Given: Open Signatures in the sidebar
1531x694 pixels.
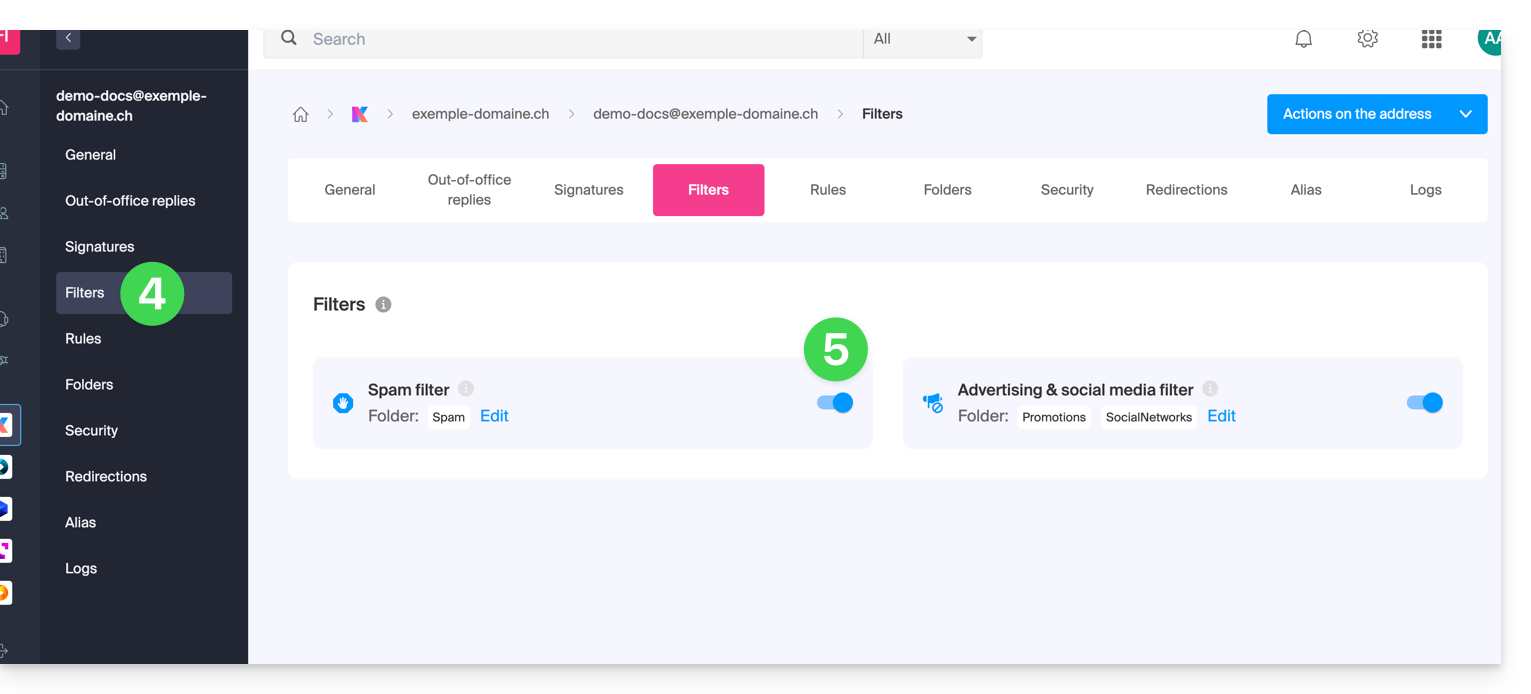Looking at the screenshot, I should (144, 247).
